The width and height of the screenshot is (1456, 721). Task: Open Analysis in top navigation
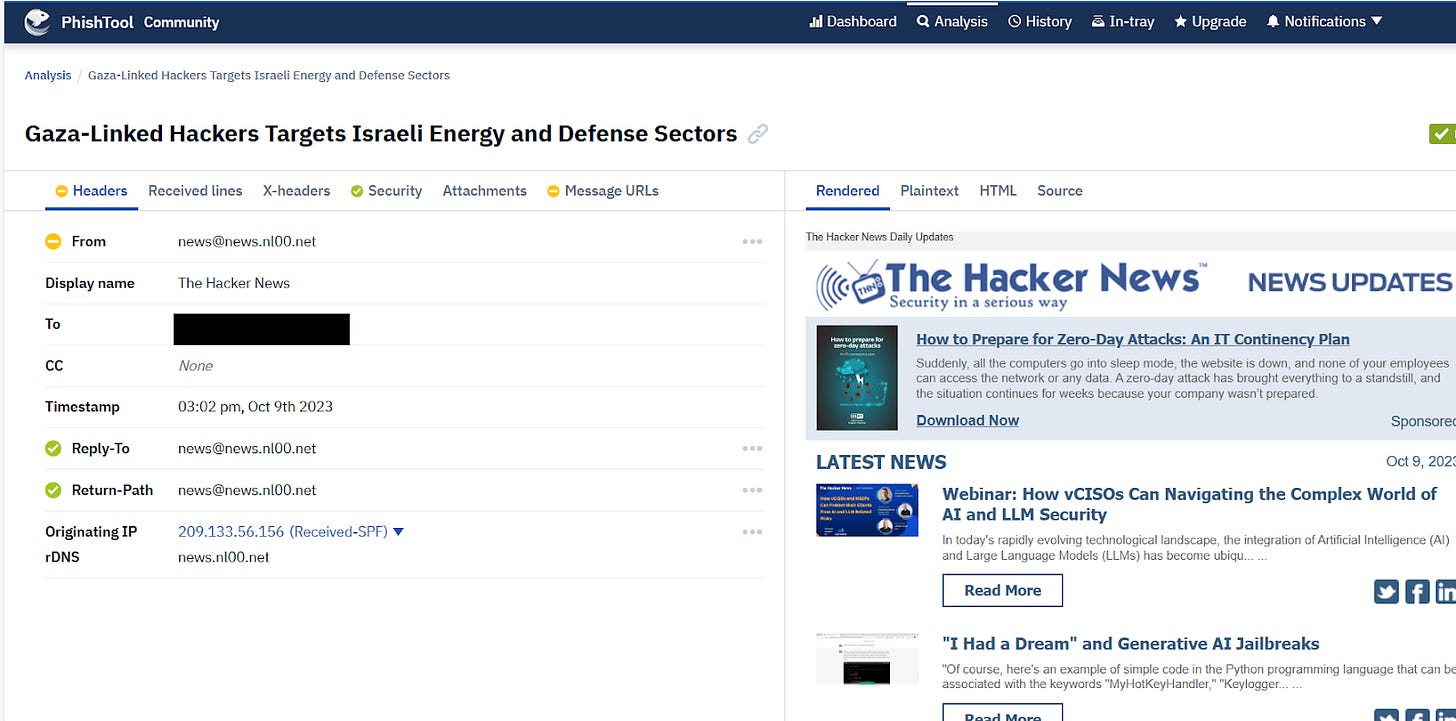(952, 21)
